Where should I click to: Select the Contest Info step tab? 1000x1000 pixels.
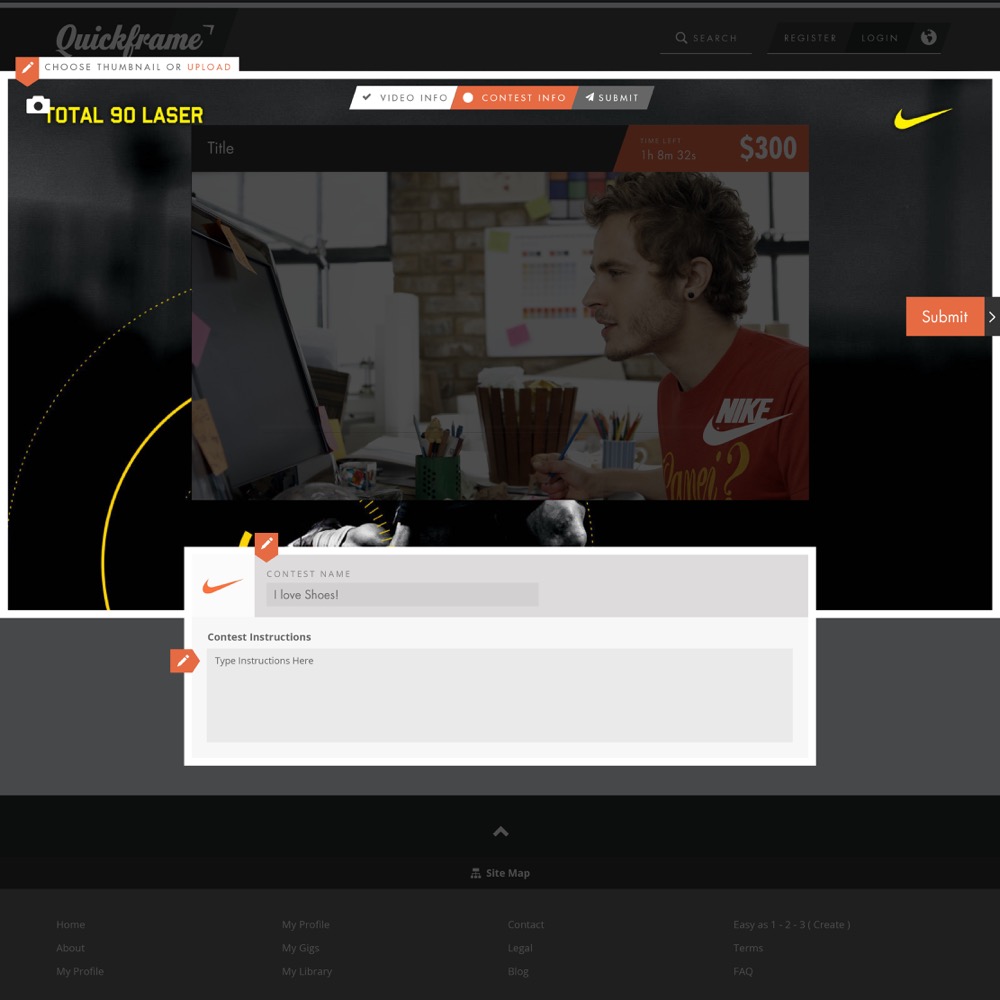[515, 98]
